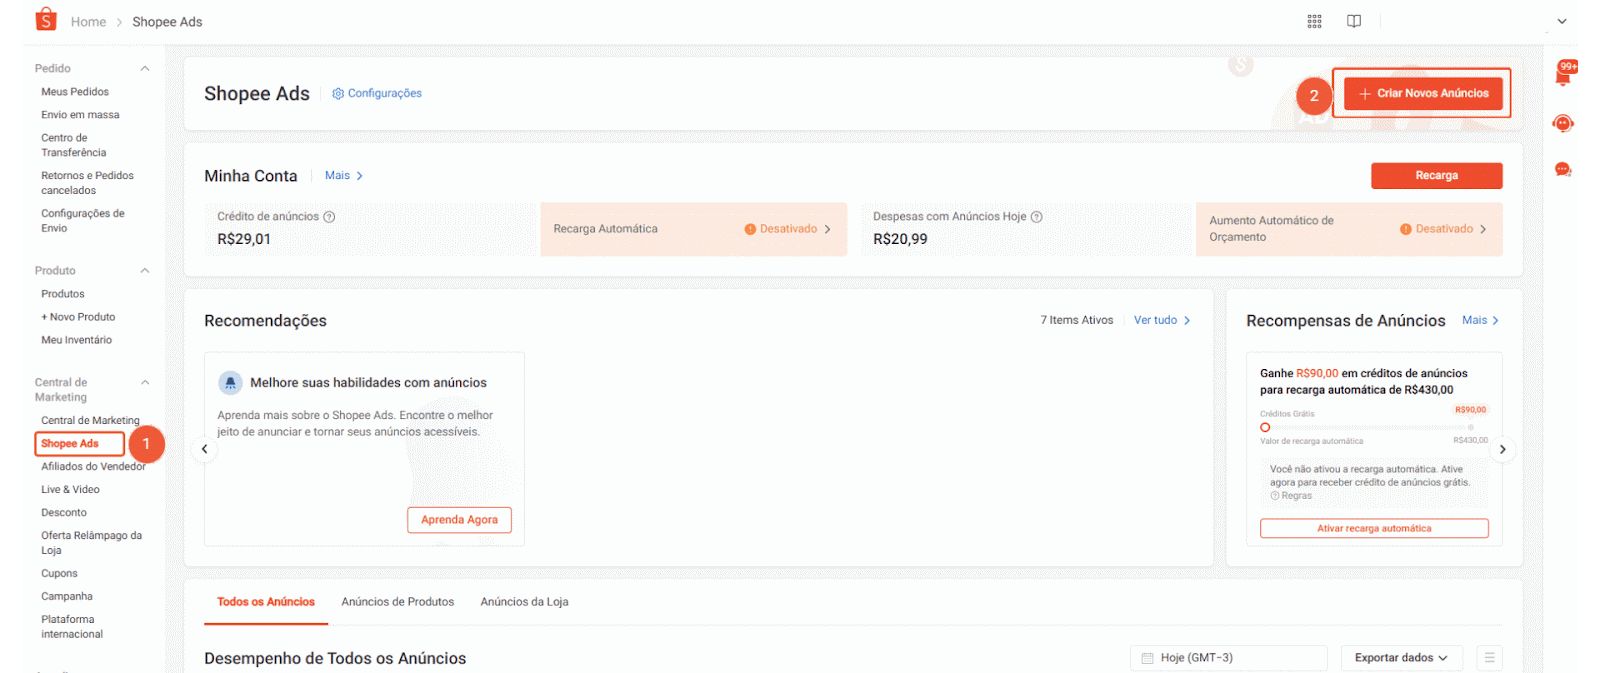Open Produtos in sidebar
The image size is (1600, 673).
(63, 293)
